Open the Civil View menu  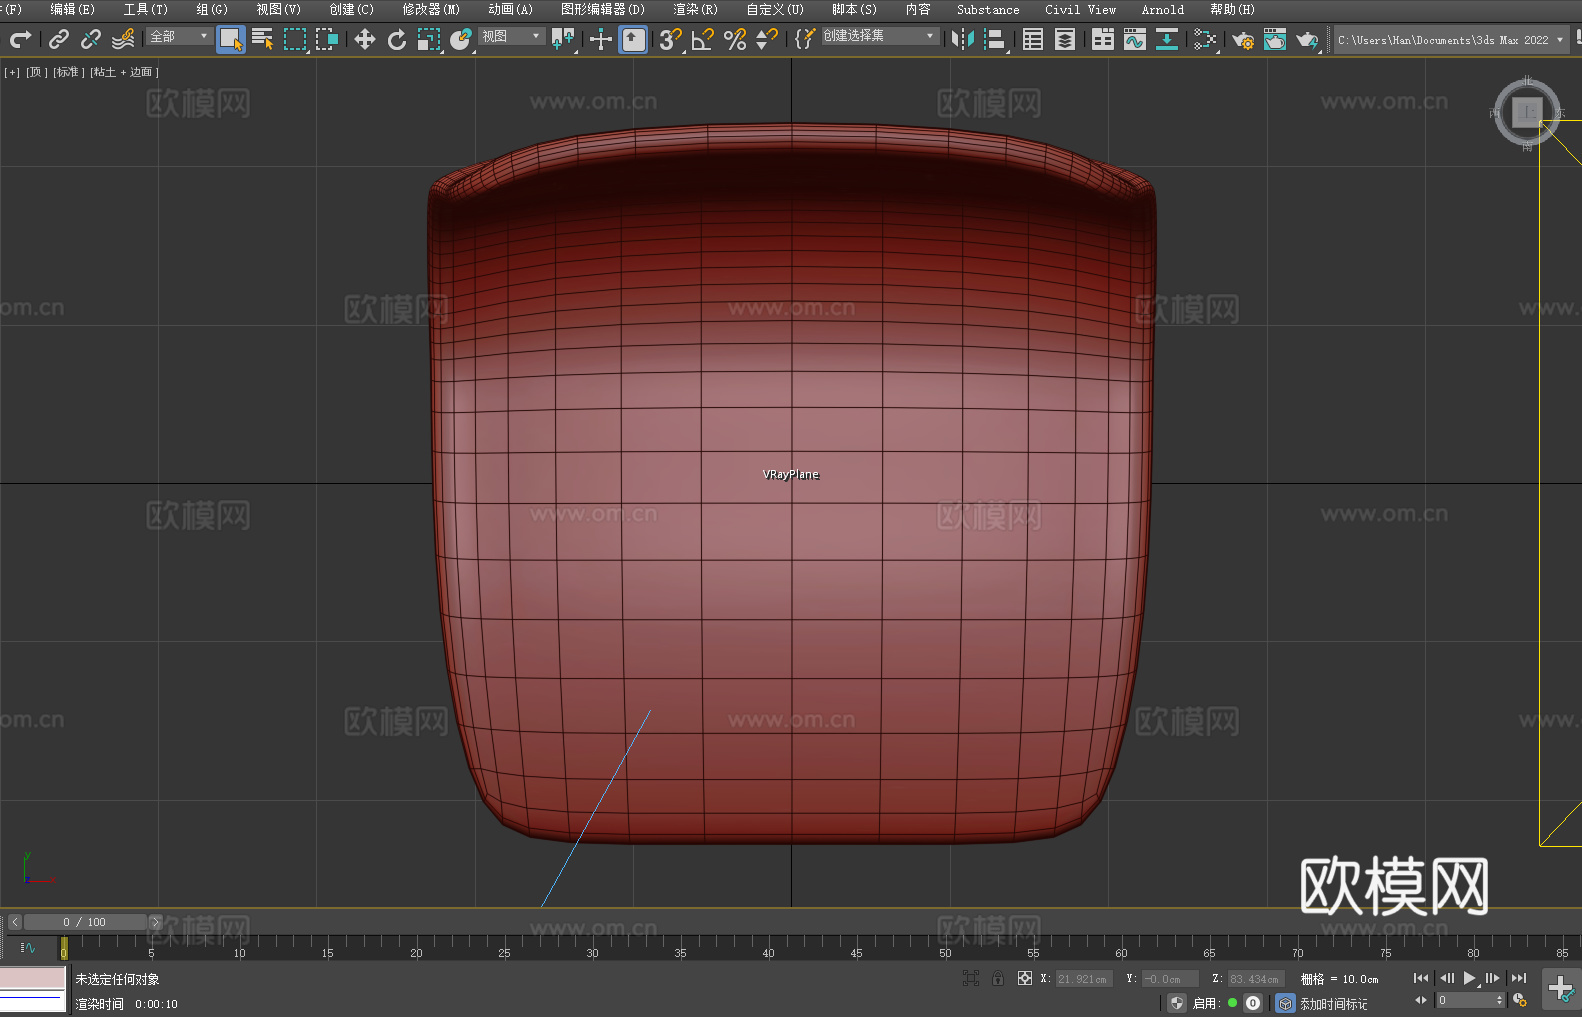[1080, 9]
